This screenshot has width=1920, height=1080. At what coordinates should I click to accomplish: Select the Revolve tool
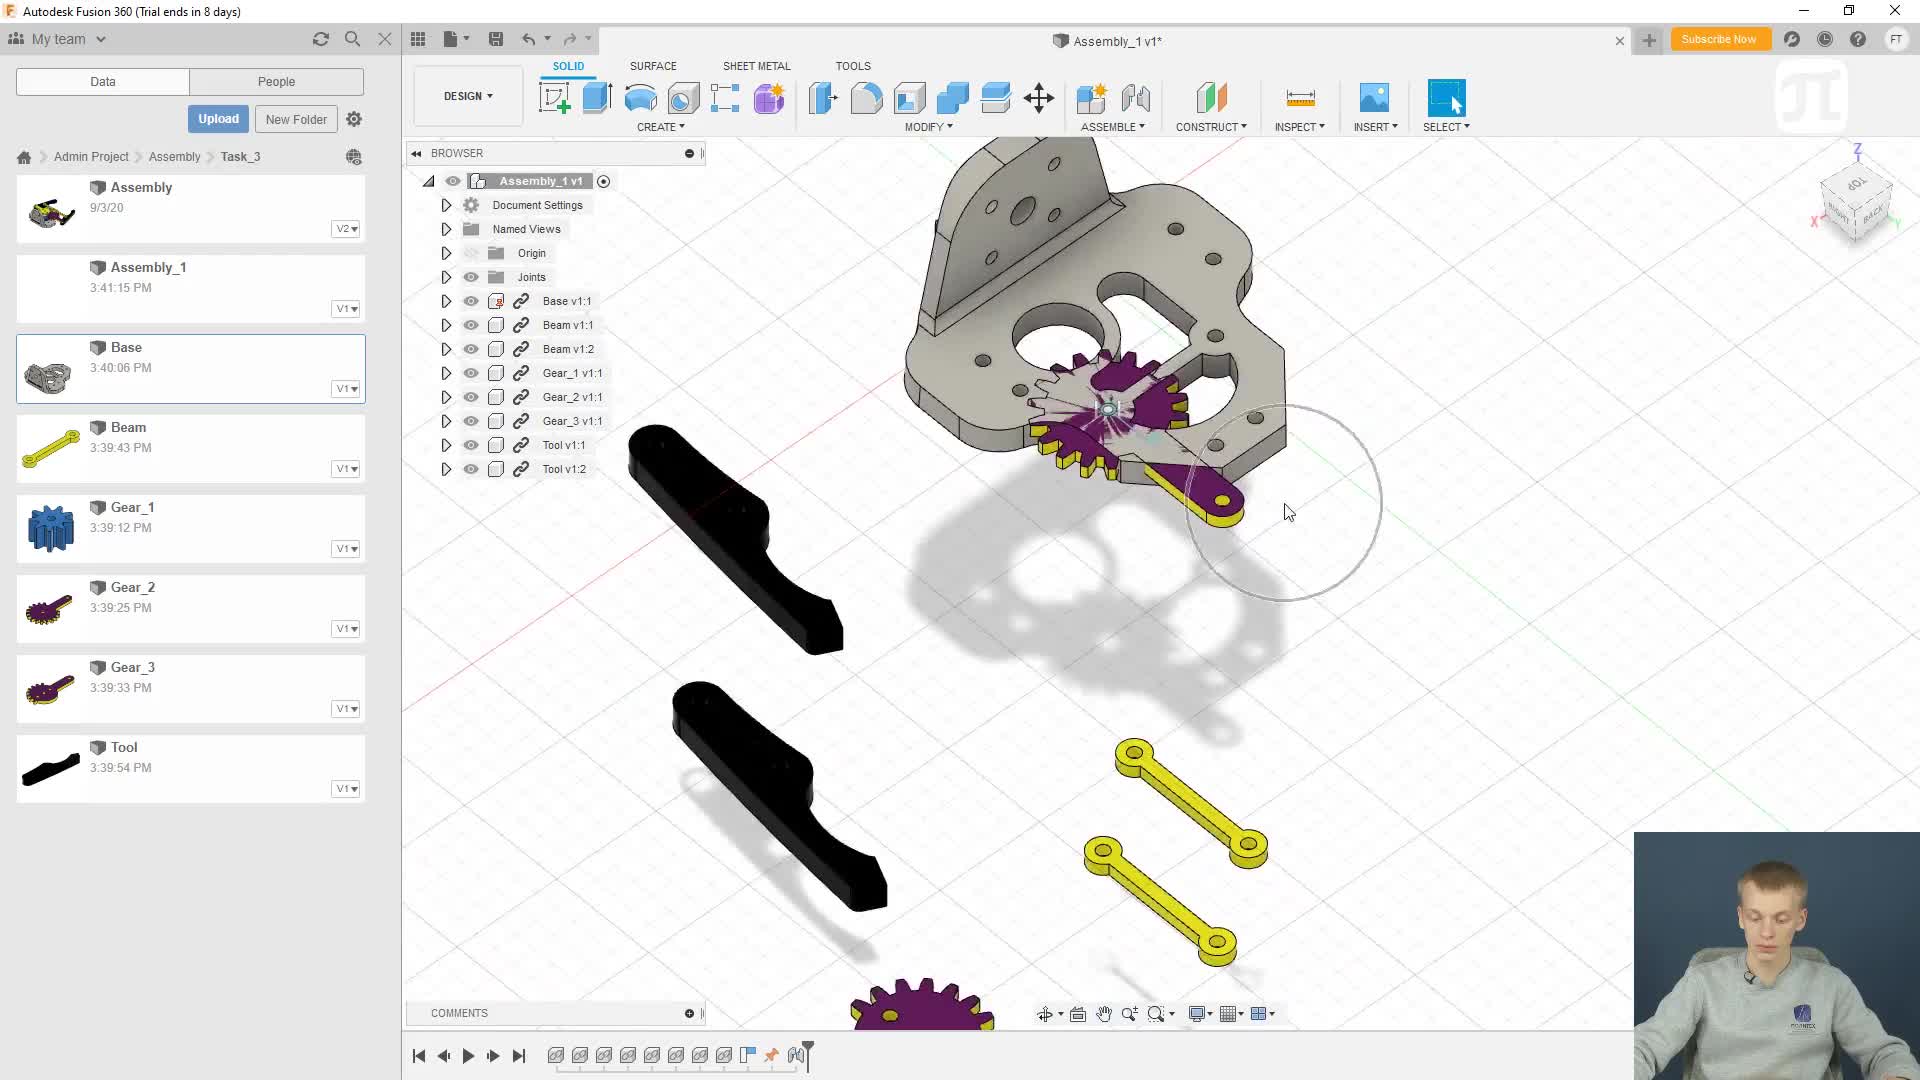click(x=640, y=98)
